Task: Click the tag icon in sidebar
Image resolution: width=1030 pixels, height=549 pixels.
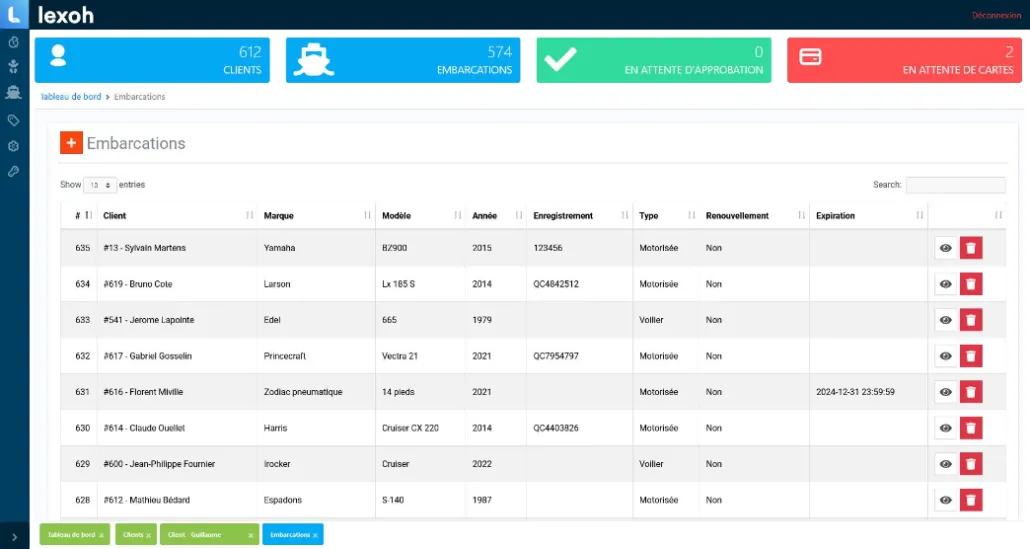Action: point(13,120)
